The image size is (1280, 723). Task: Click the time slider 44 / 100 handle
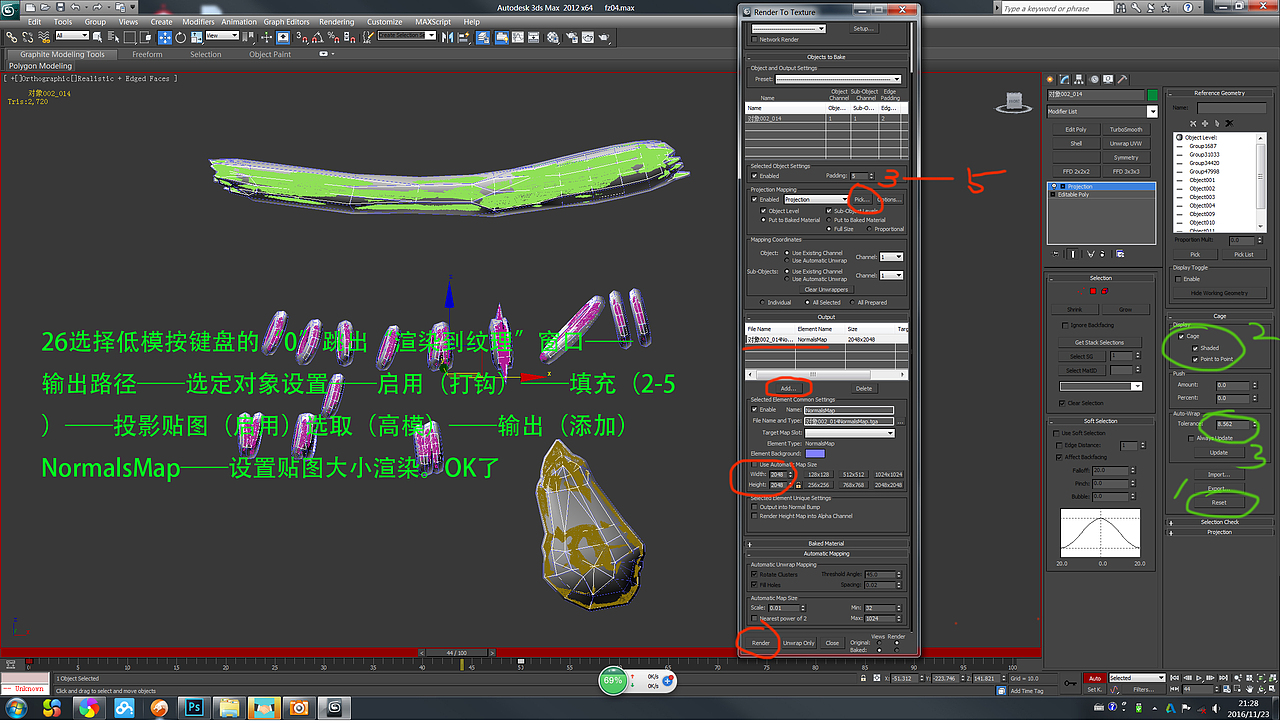coord(456,653)
